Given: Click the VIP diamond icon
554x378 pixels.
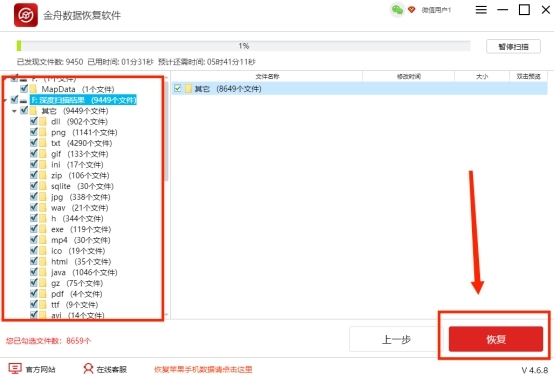Looking at the screenshot, I should coord(411,10).
